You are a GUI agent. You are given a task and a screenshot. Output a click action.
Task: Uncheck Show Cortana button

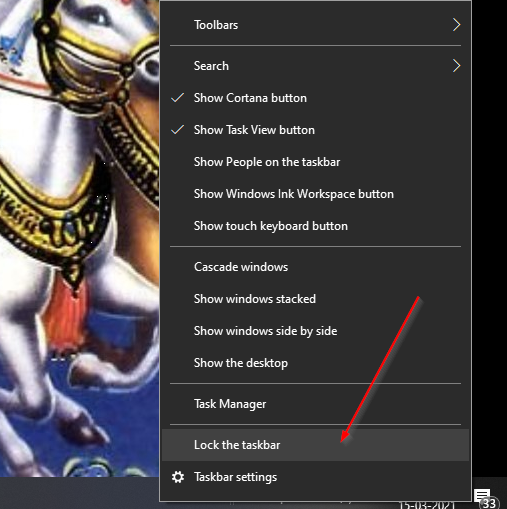point(315,98)
